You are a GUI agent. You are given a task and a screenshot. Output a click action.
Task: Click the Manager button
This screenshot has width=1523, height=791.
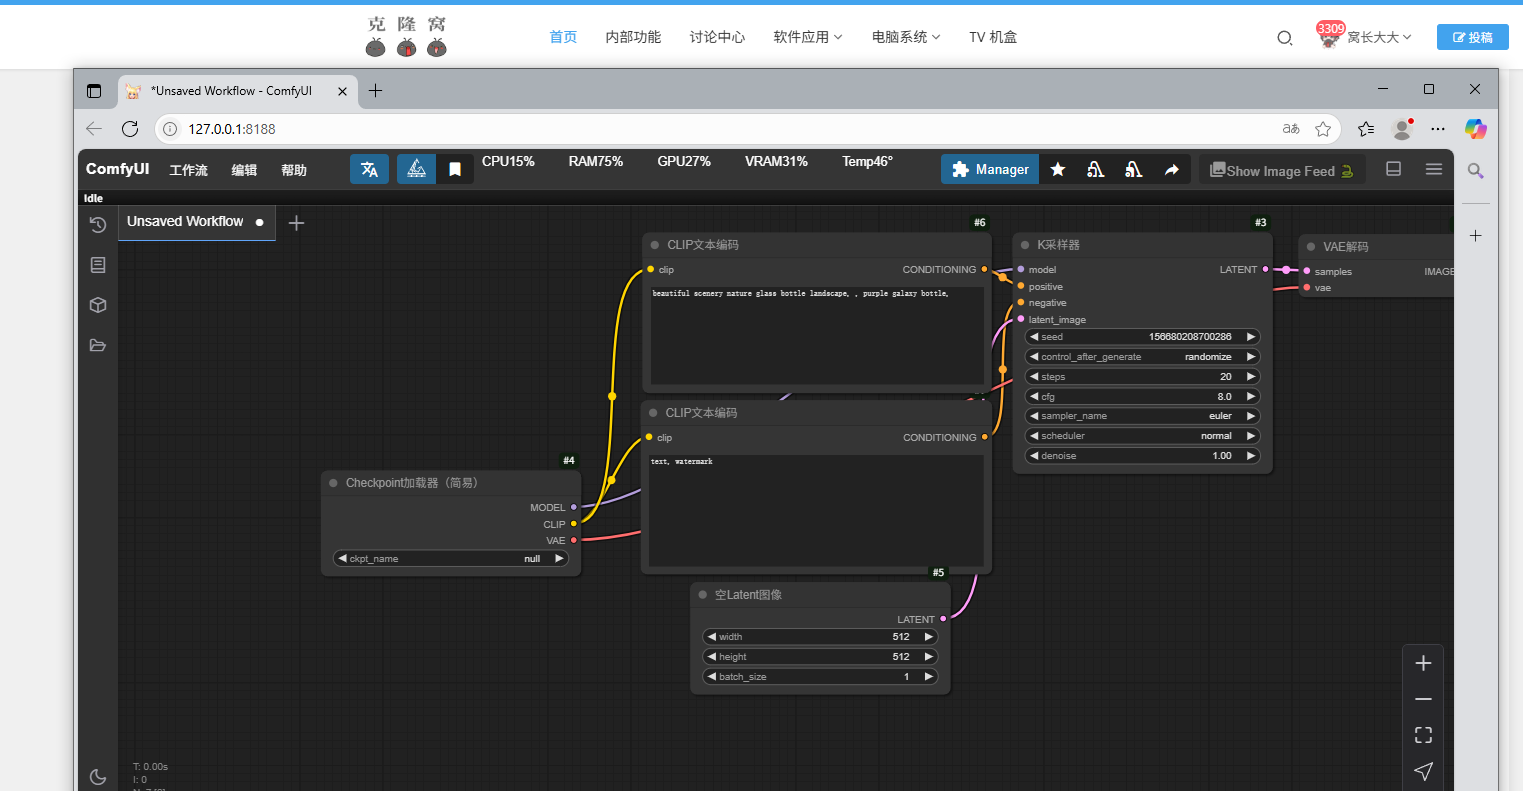pos(990,170)
